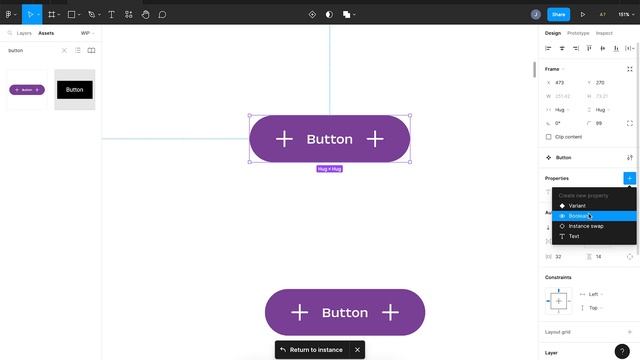Screen dimensions: 640x360
Task: Click the half-circle mask icon
Action: (x=329, y=14)
